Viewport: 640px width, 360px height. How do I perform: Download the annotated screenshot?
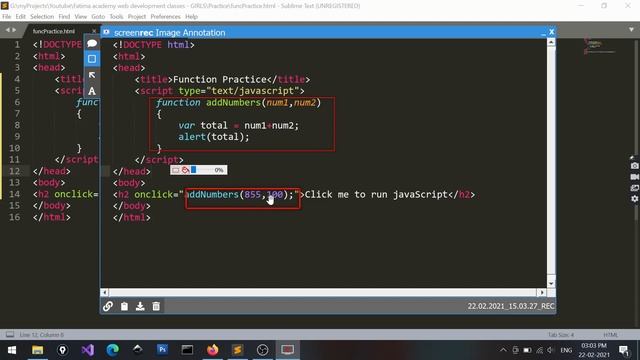pyautogui.click(x=140, y=306)
